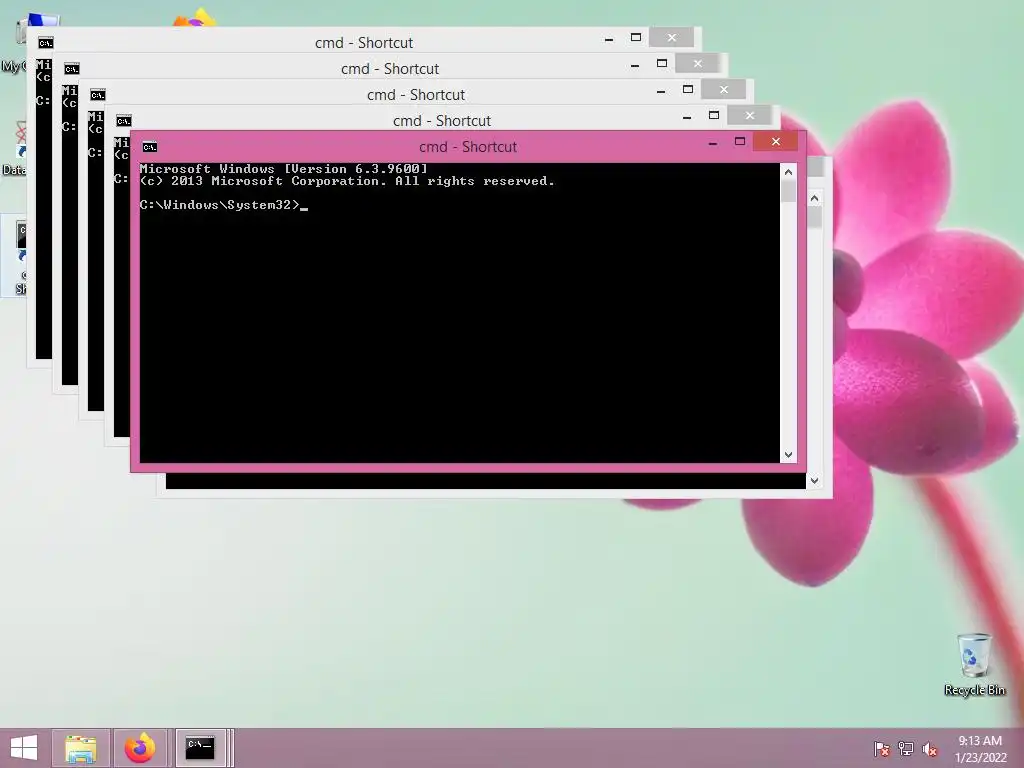Maximize the active pink cmd window
The height and width of the screenshot is (768, 1024).
740,141
